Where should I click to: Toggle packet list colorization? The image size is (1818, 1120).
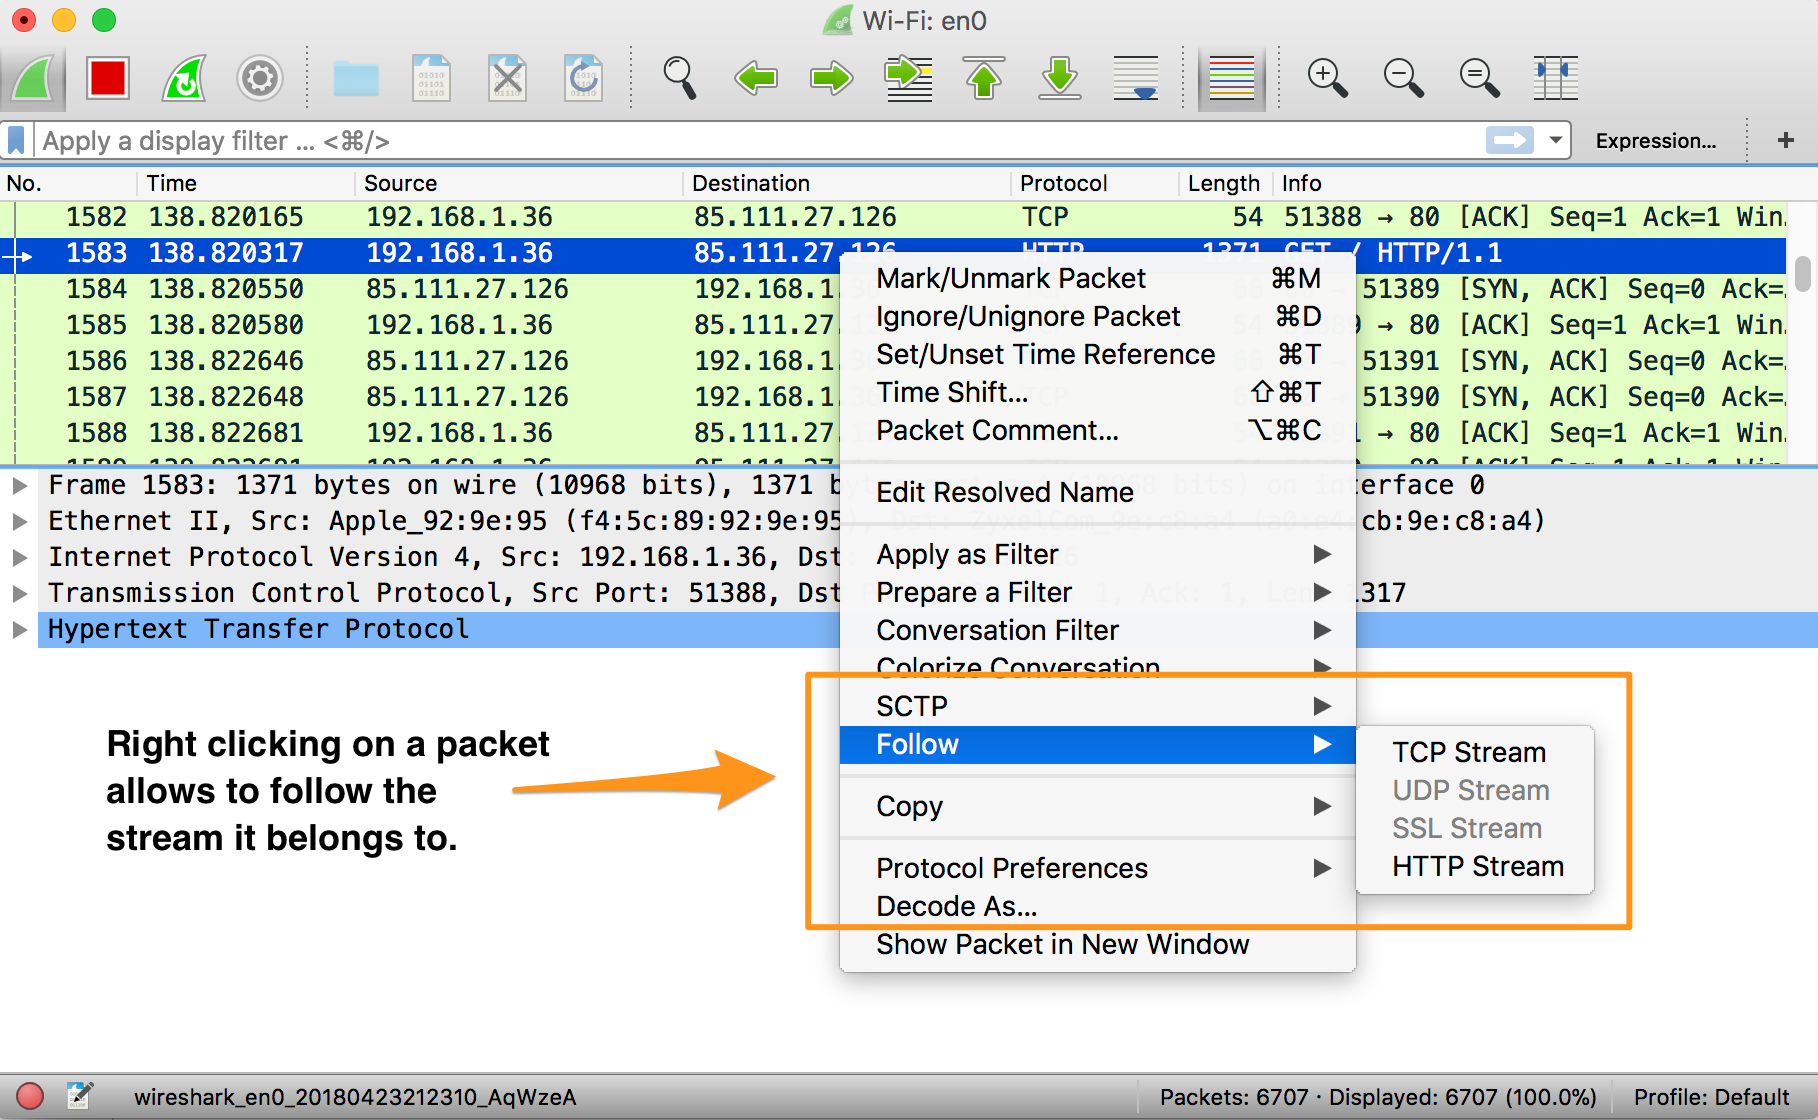point(1232,78)
